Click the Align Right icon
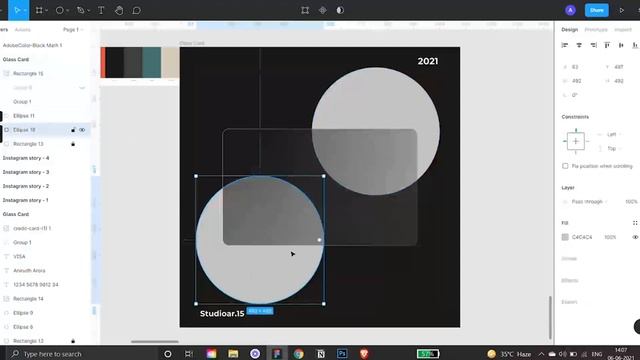Image resolution: width=640 pixels, height=360 pixels. [x=593, y=45]
